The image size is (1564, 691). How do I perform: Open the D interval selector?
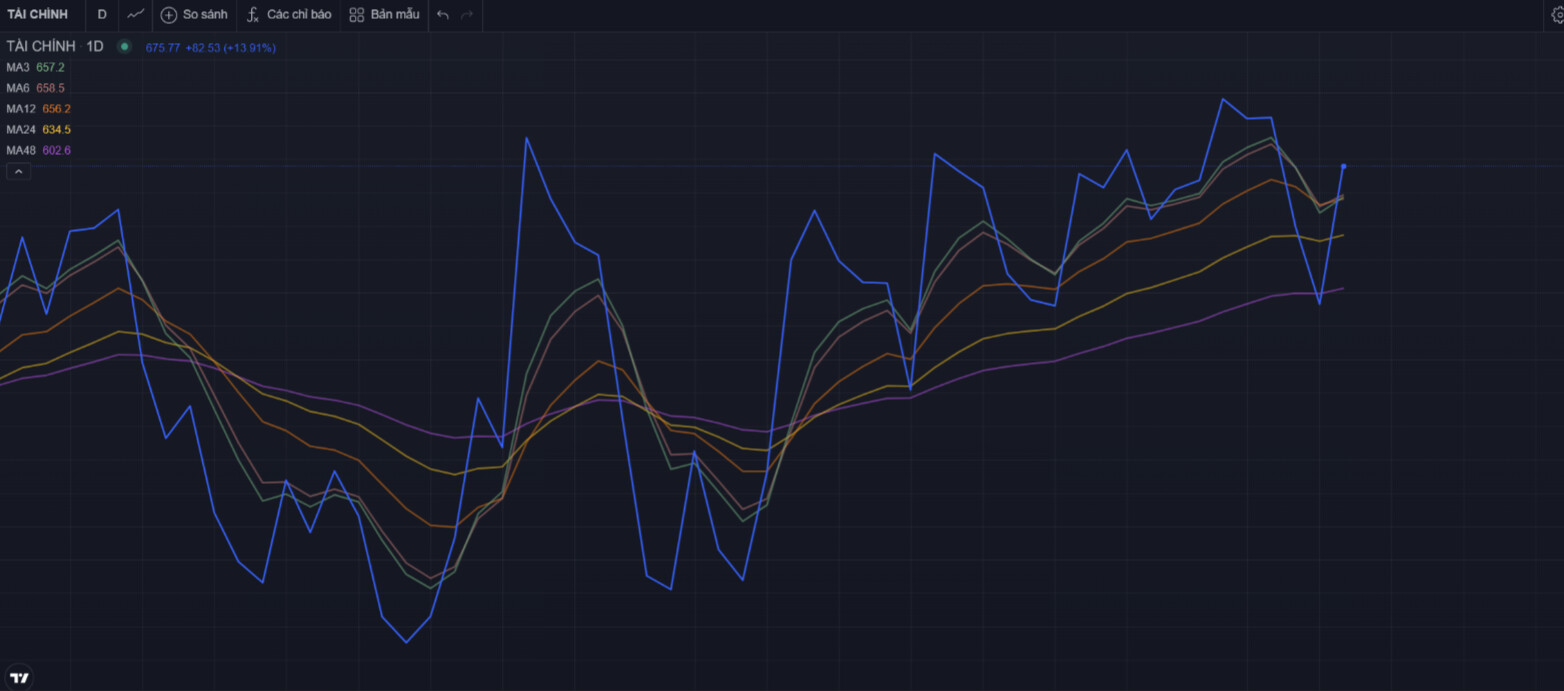[102, 14]
